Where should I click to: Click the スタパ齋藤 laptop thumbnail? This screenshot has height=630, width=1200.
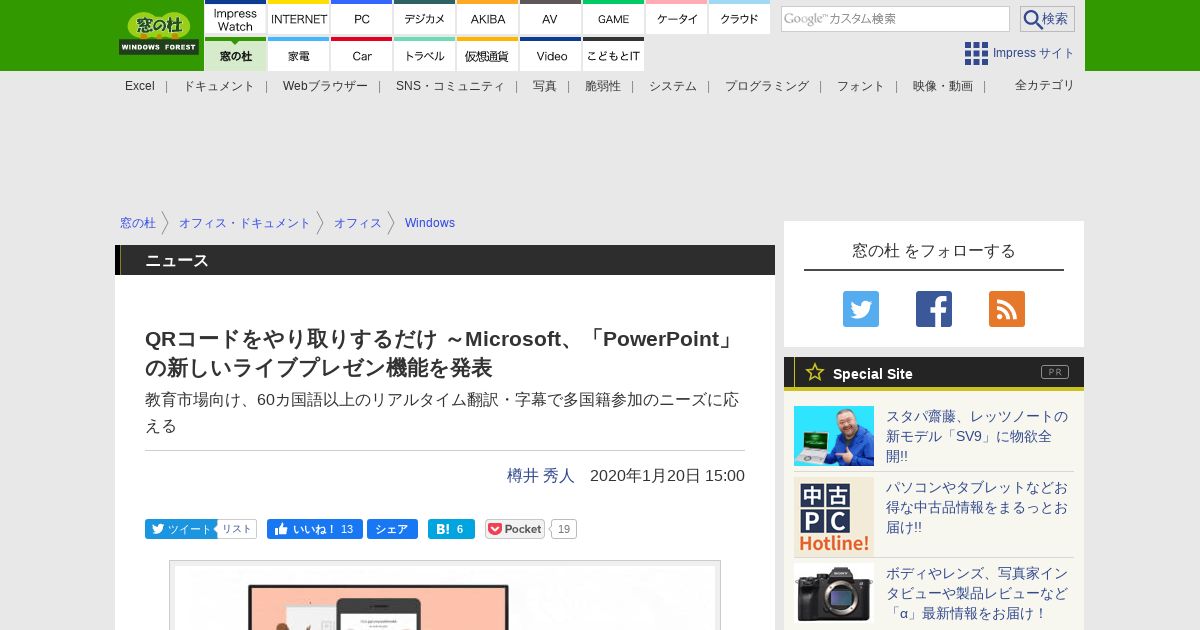tap(834, 436)
